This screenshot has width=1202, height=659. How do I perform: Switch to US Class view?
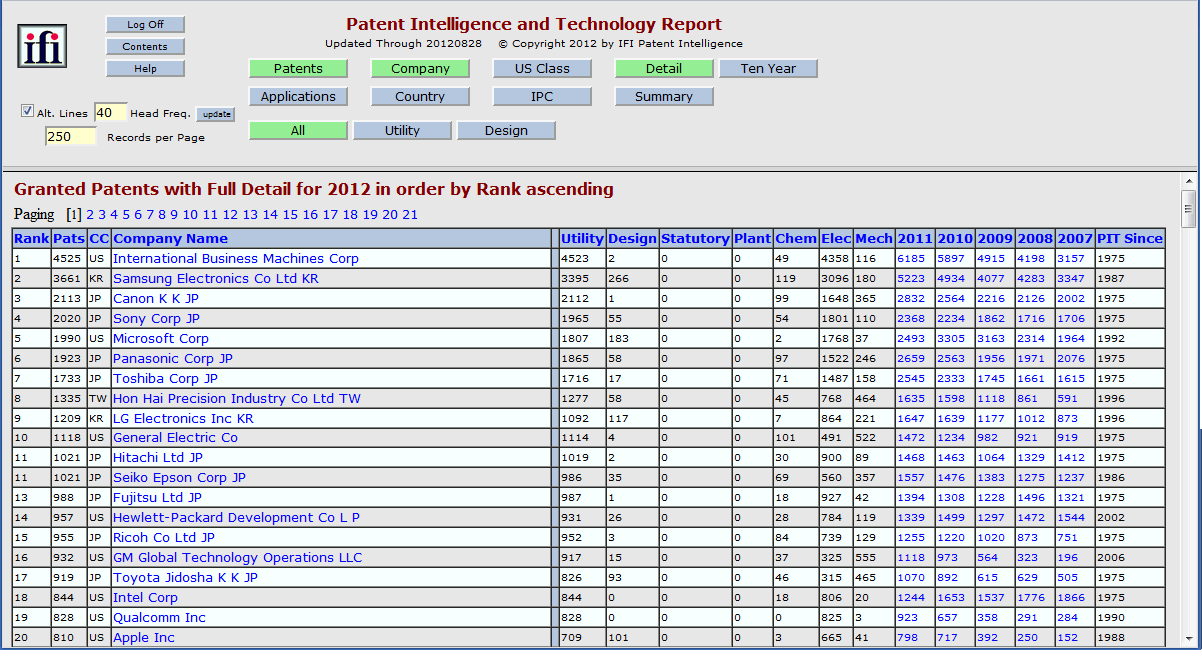(542, 69)
